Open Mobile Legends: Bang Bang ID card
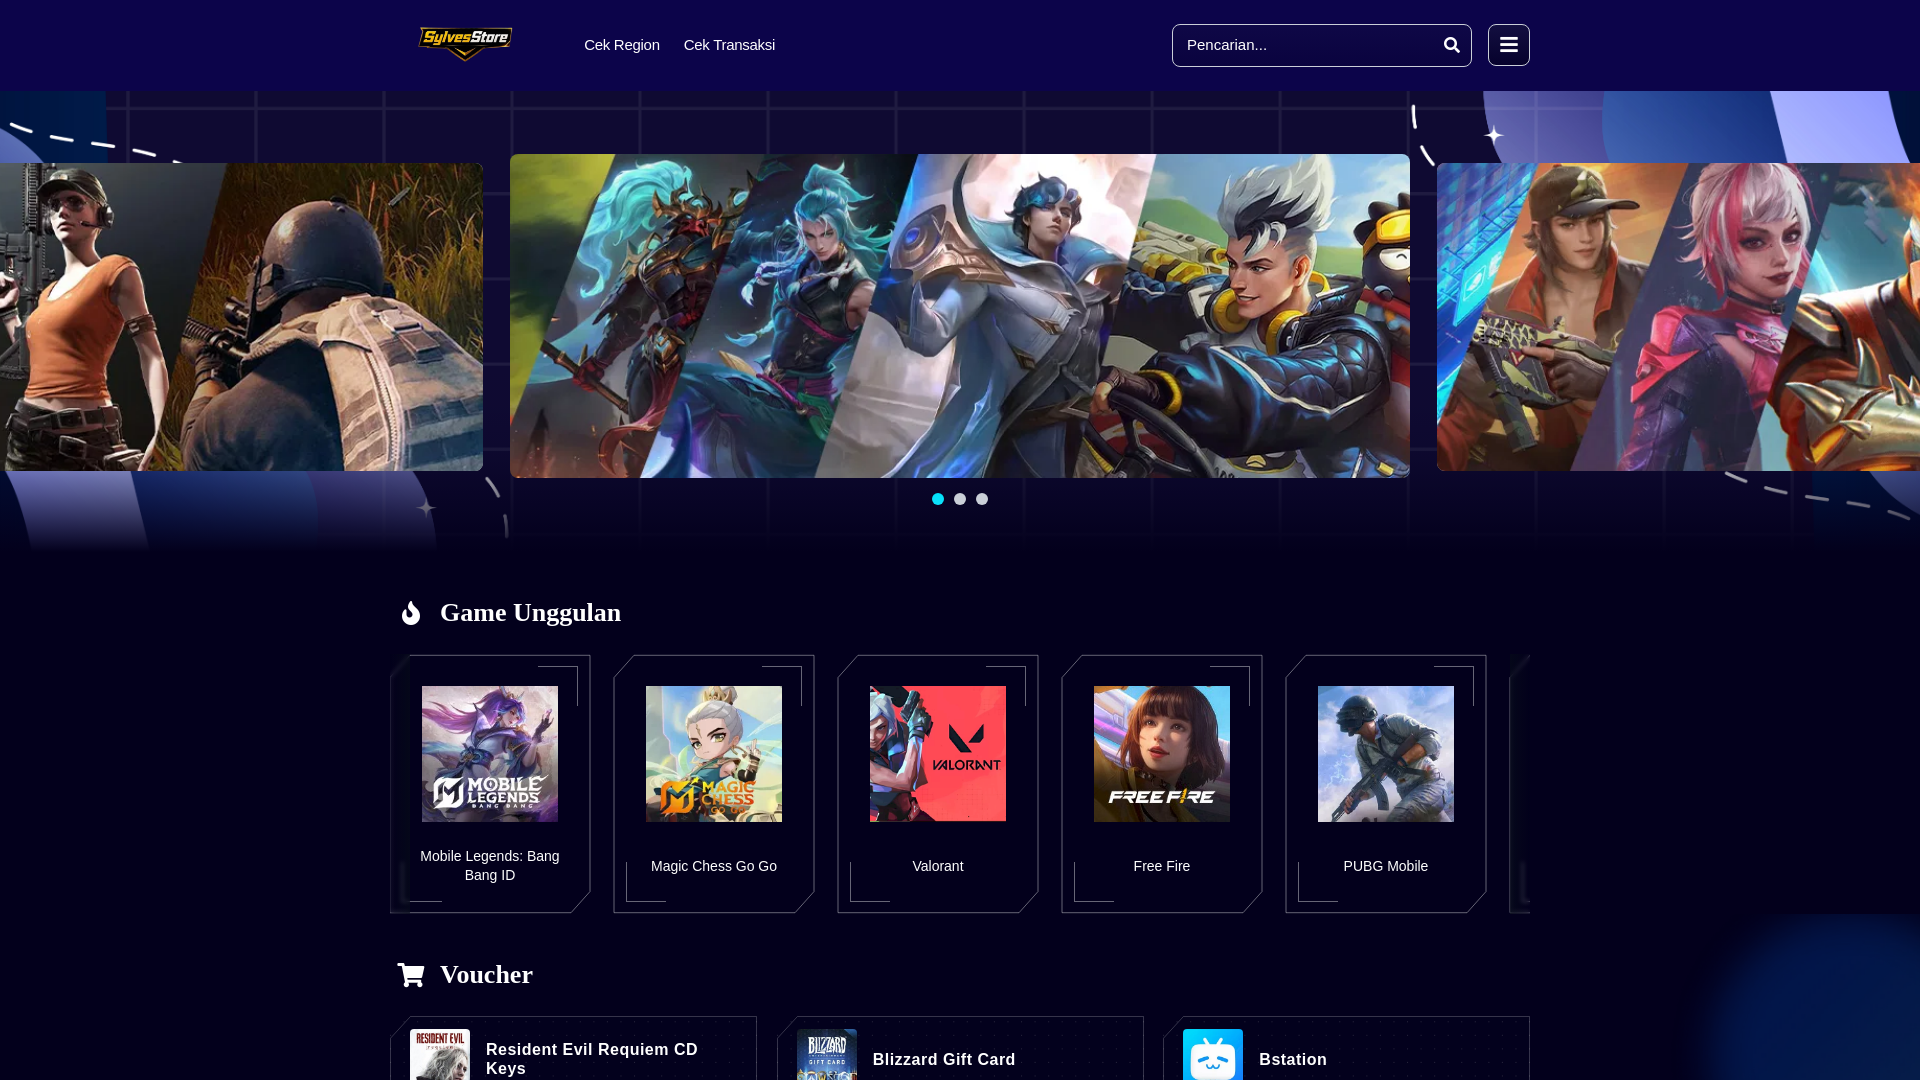 click(490, 784)
